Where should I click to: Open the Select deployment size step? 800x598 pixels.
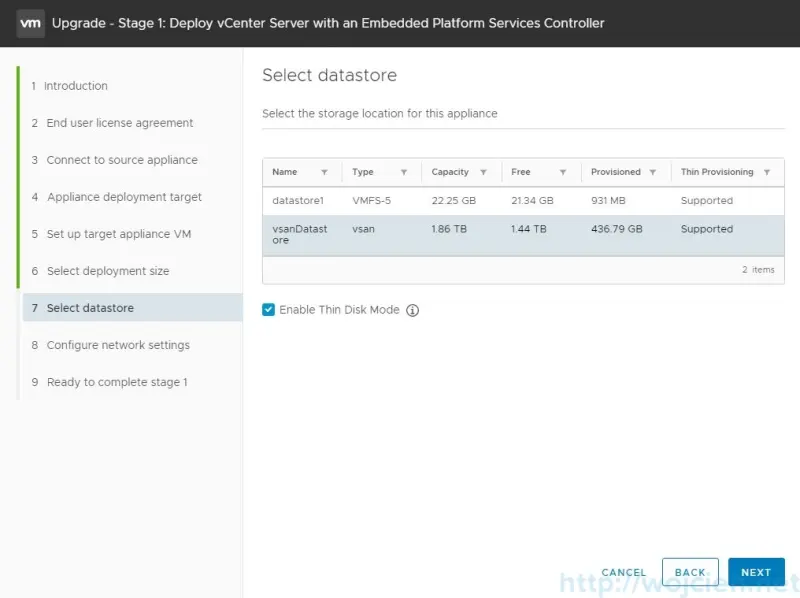point(107,271)
